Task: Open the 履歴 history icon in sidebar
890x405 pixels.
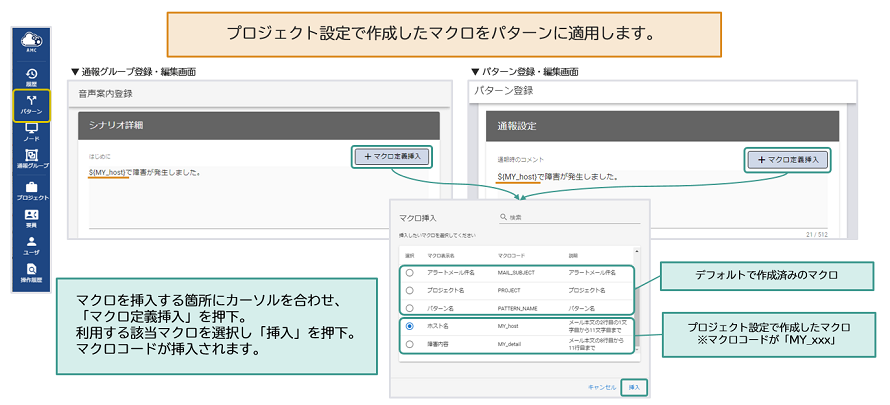Action: [31, 77]
